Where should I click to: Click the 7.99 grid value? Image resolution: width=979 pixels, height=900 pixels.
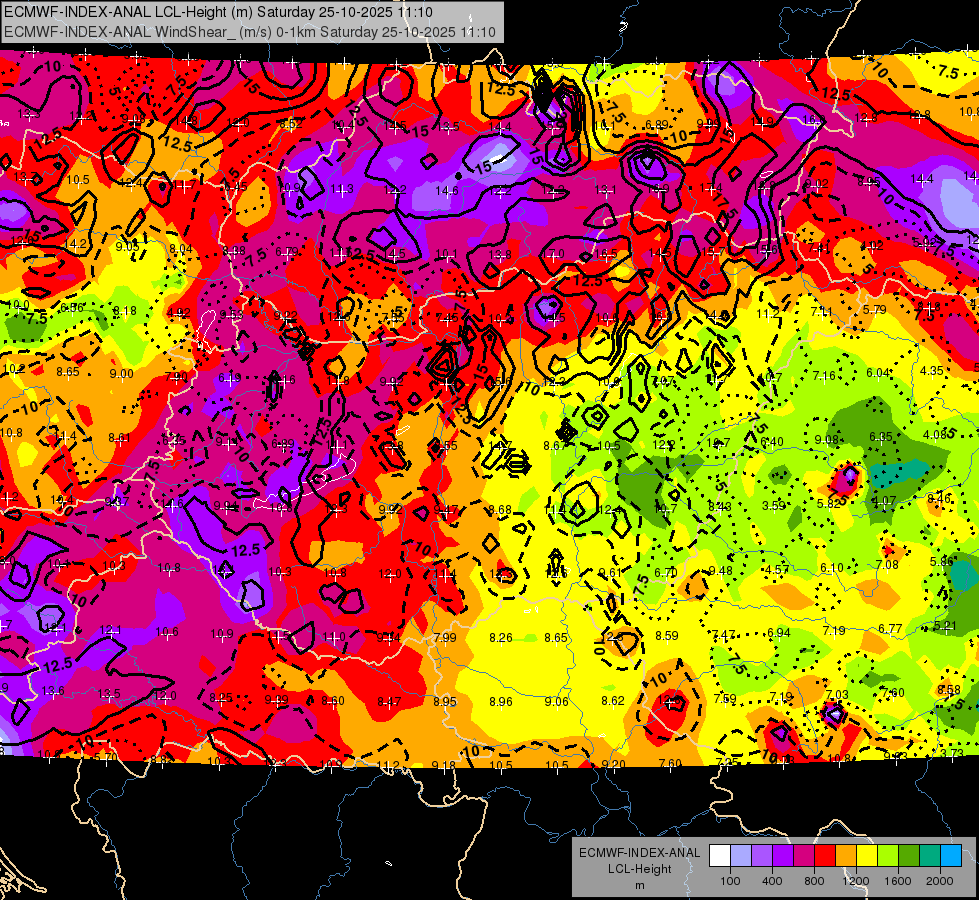point(445,638)
